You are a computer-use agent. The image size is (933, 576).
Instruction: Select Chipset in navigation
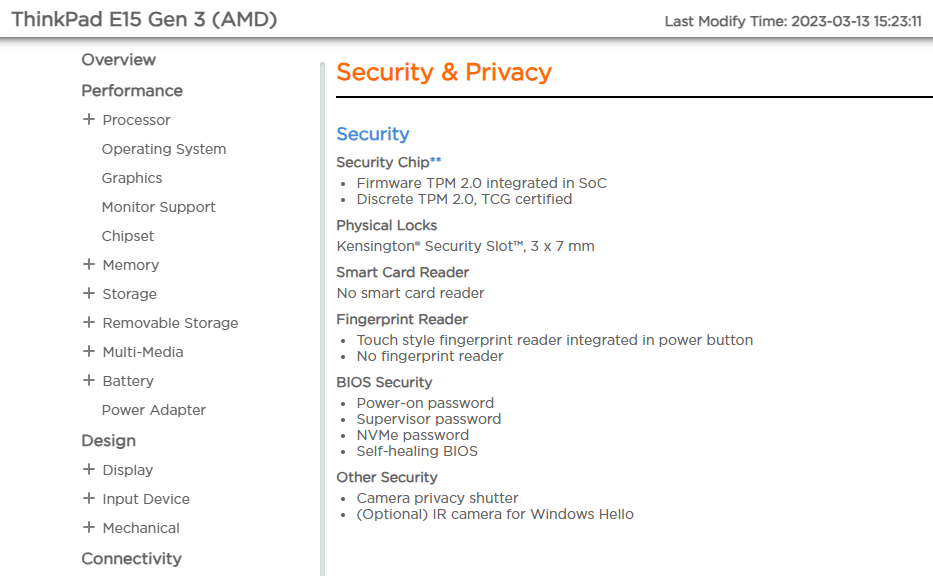point(128,236)
